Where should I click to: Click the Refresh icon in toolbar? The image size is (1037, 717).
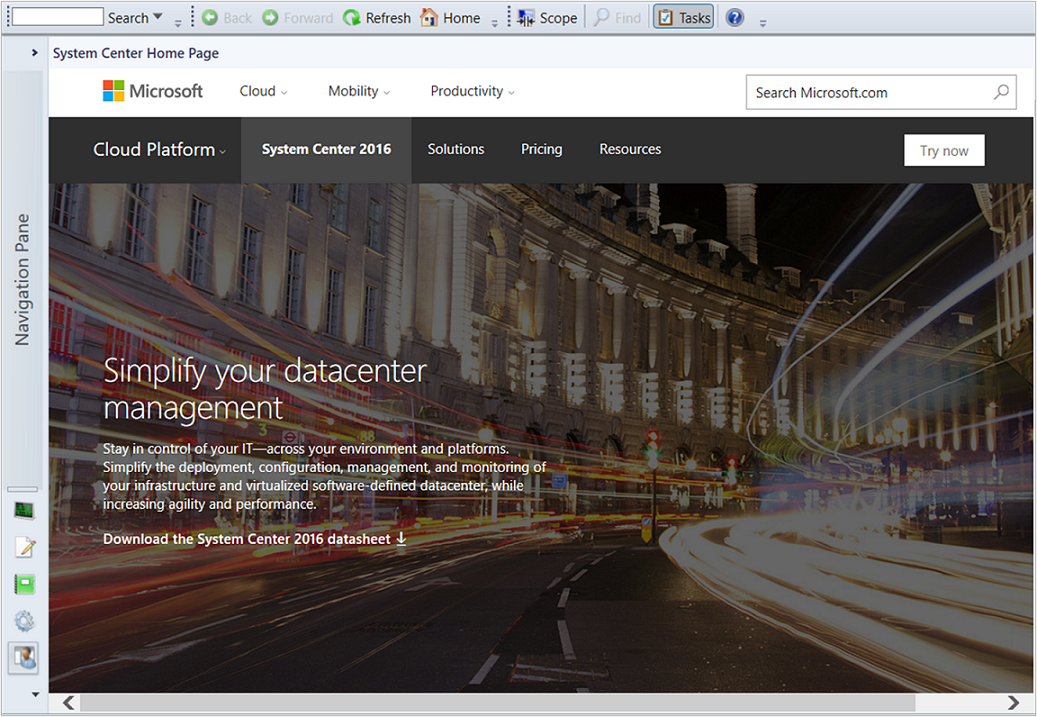pyautogui.click(x=352, y=18)
